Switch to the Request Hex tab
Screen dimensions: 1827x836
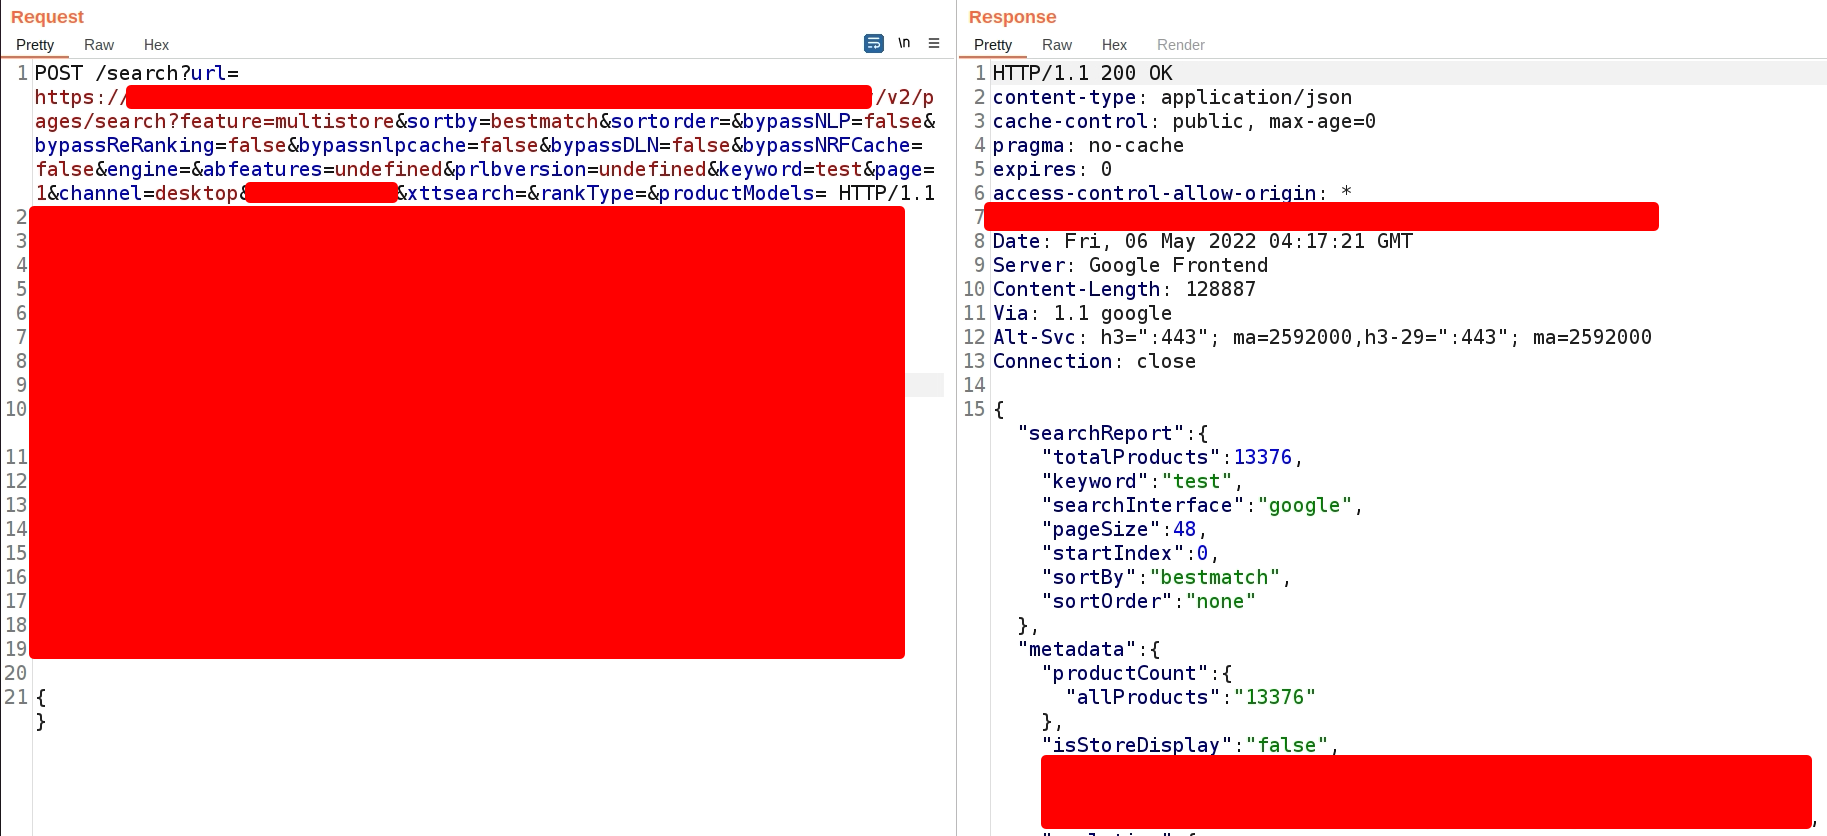tap(156, 45)
